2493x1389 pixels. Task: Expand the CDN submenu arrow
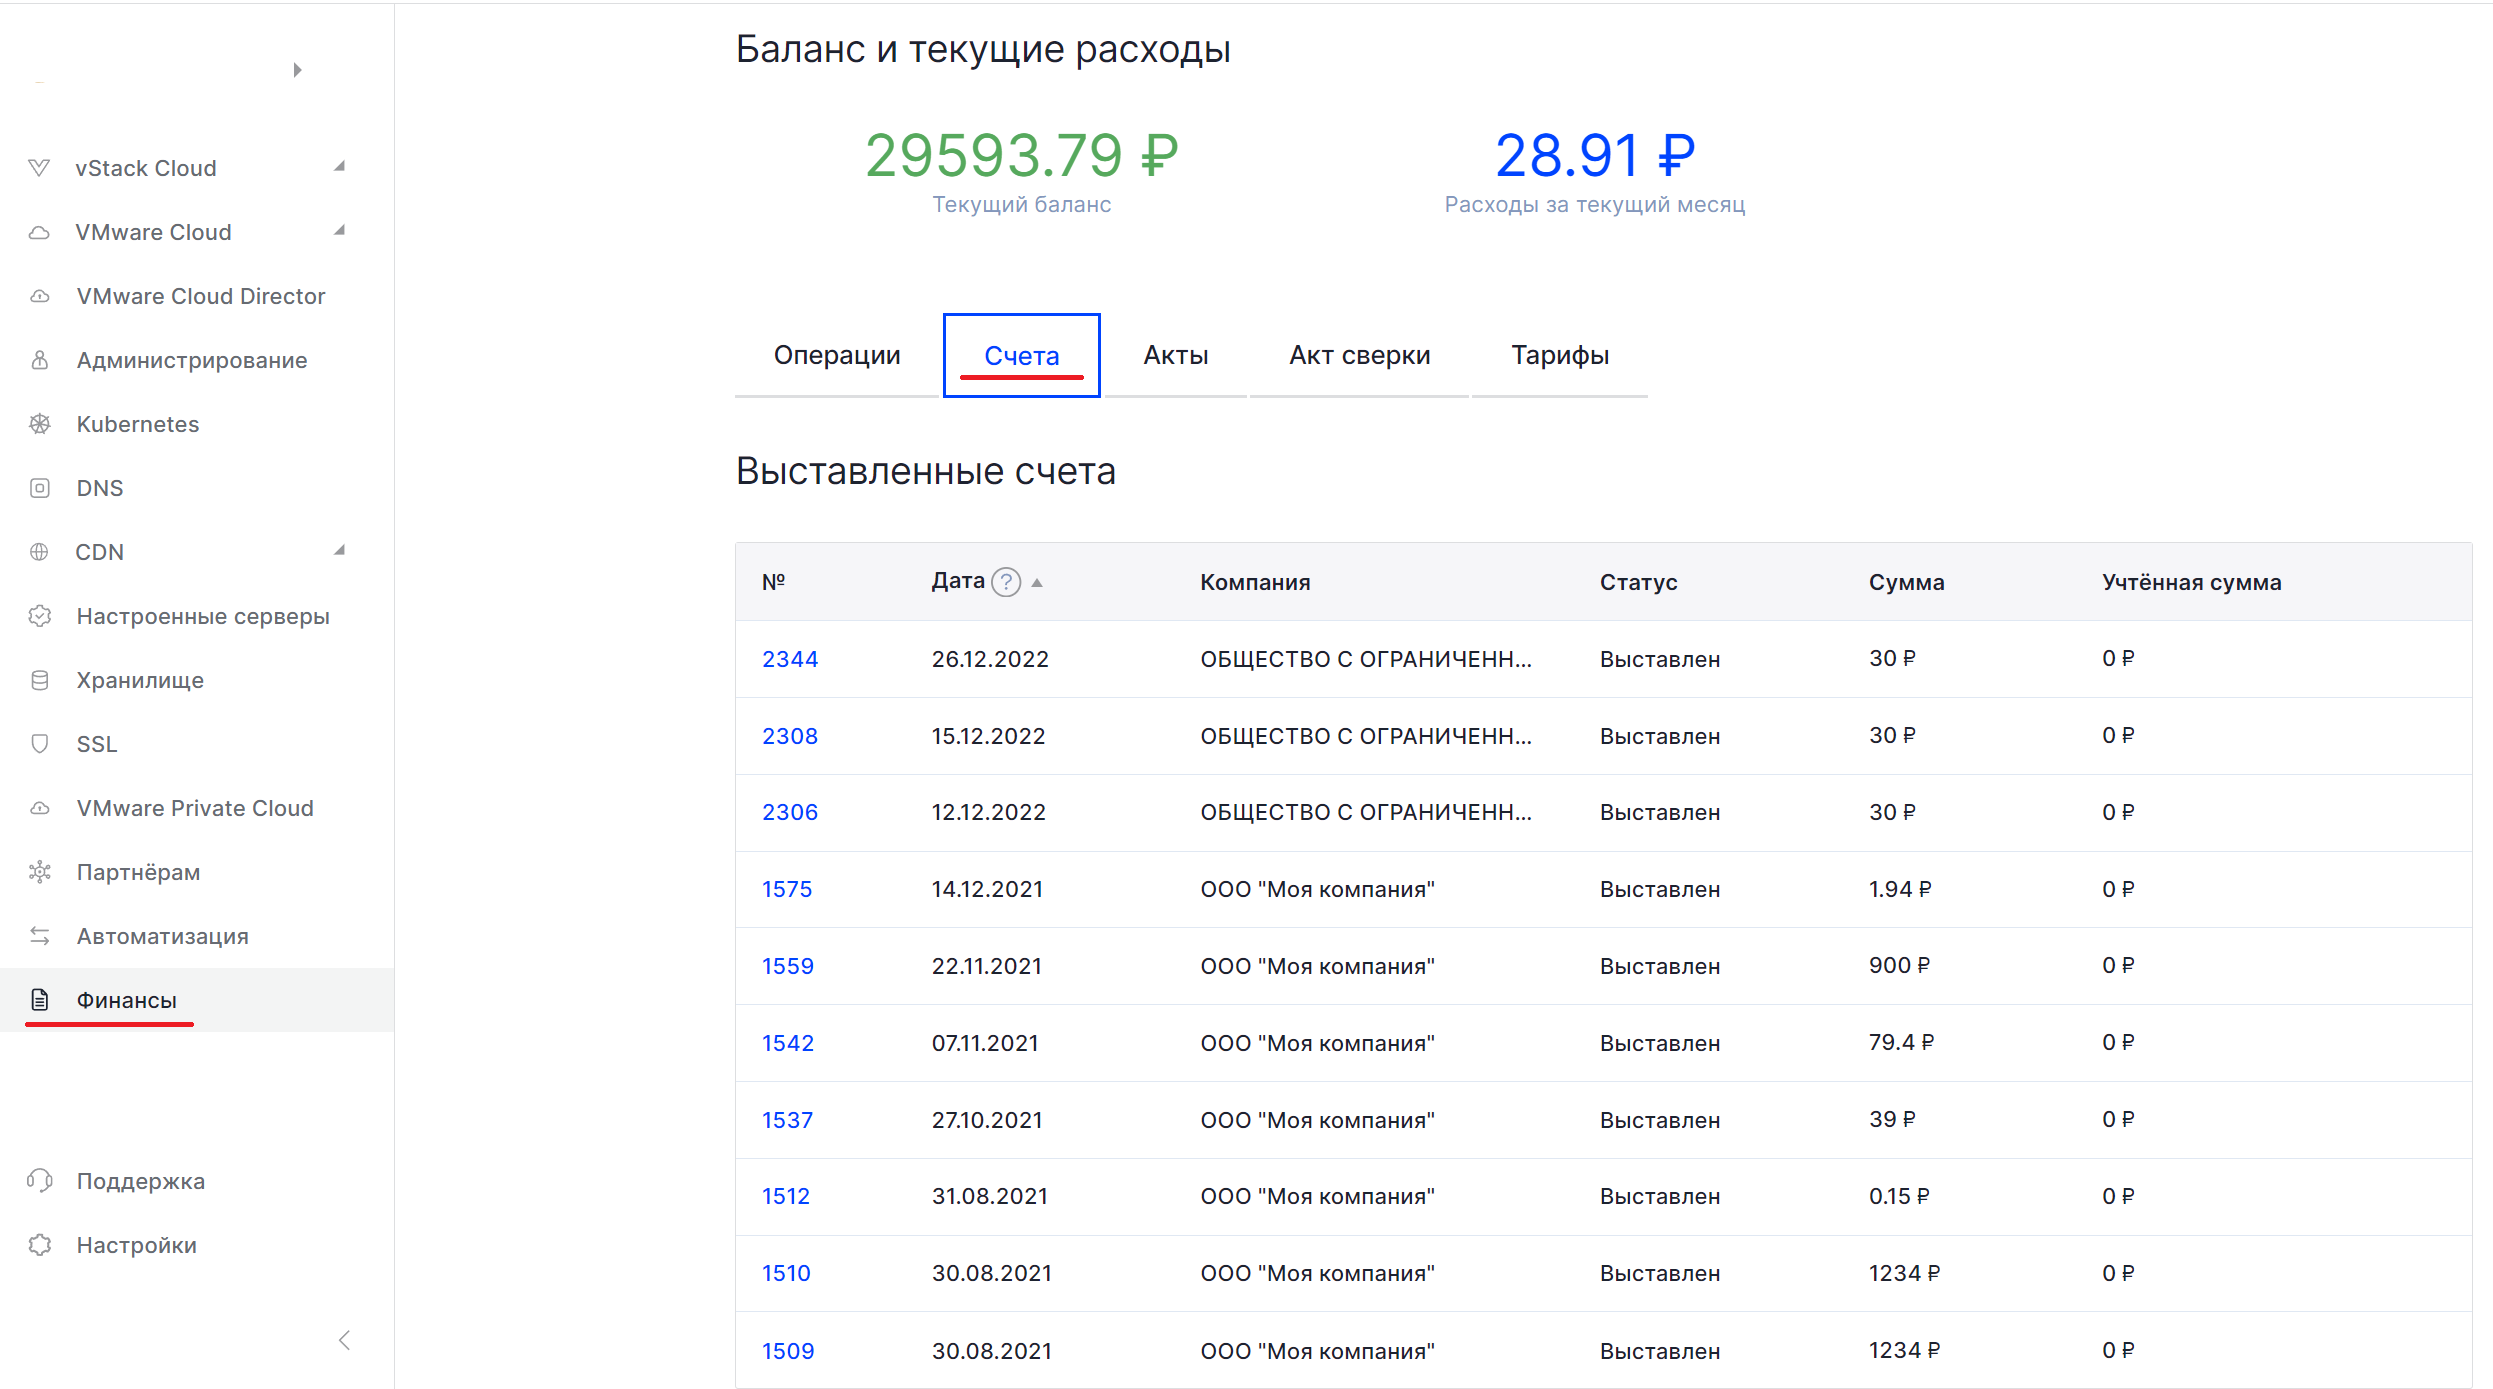pos(340,551)
